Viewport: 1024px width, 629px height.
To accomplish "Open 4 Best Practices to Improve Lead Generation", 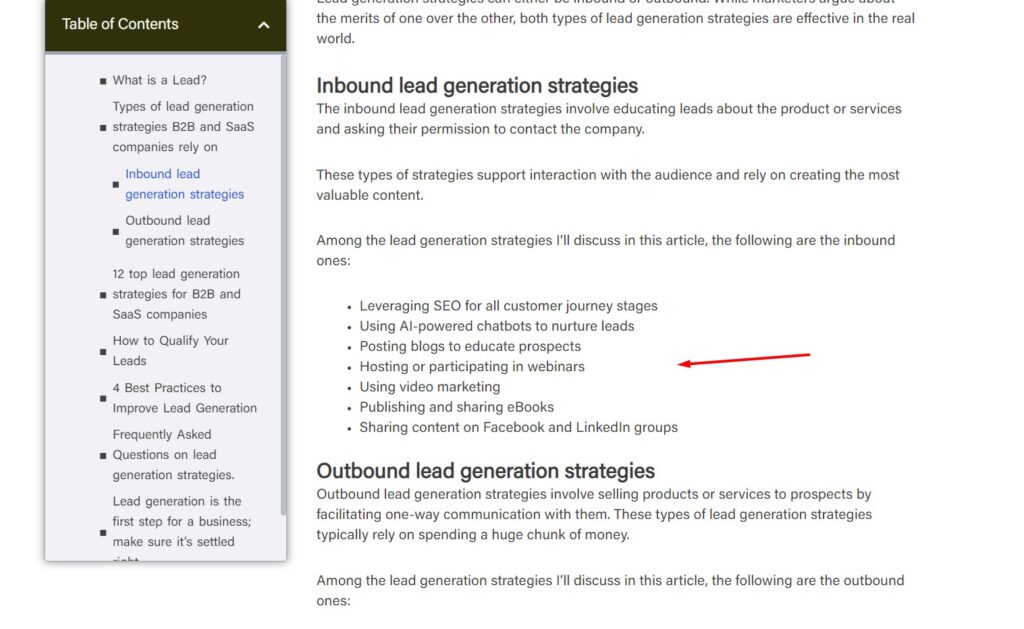I will (x=184, y=398).
